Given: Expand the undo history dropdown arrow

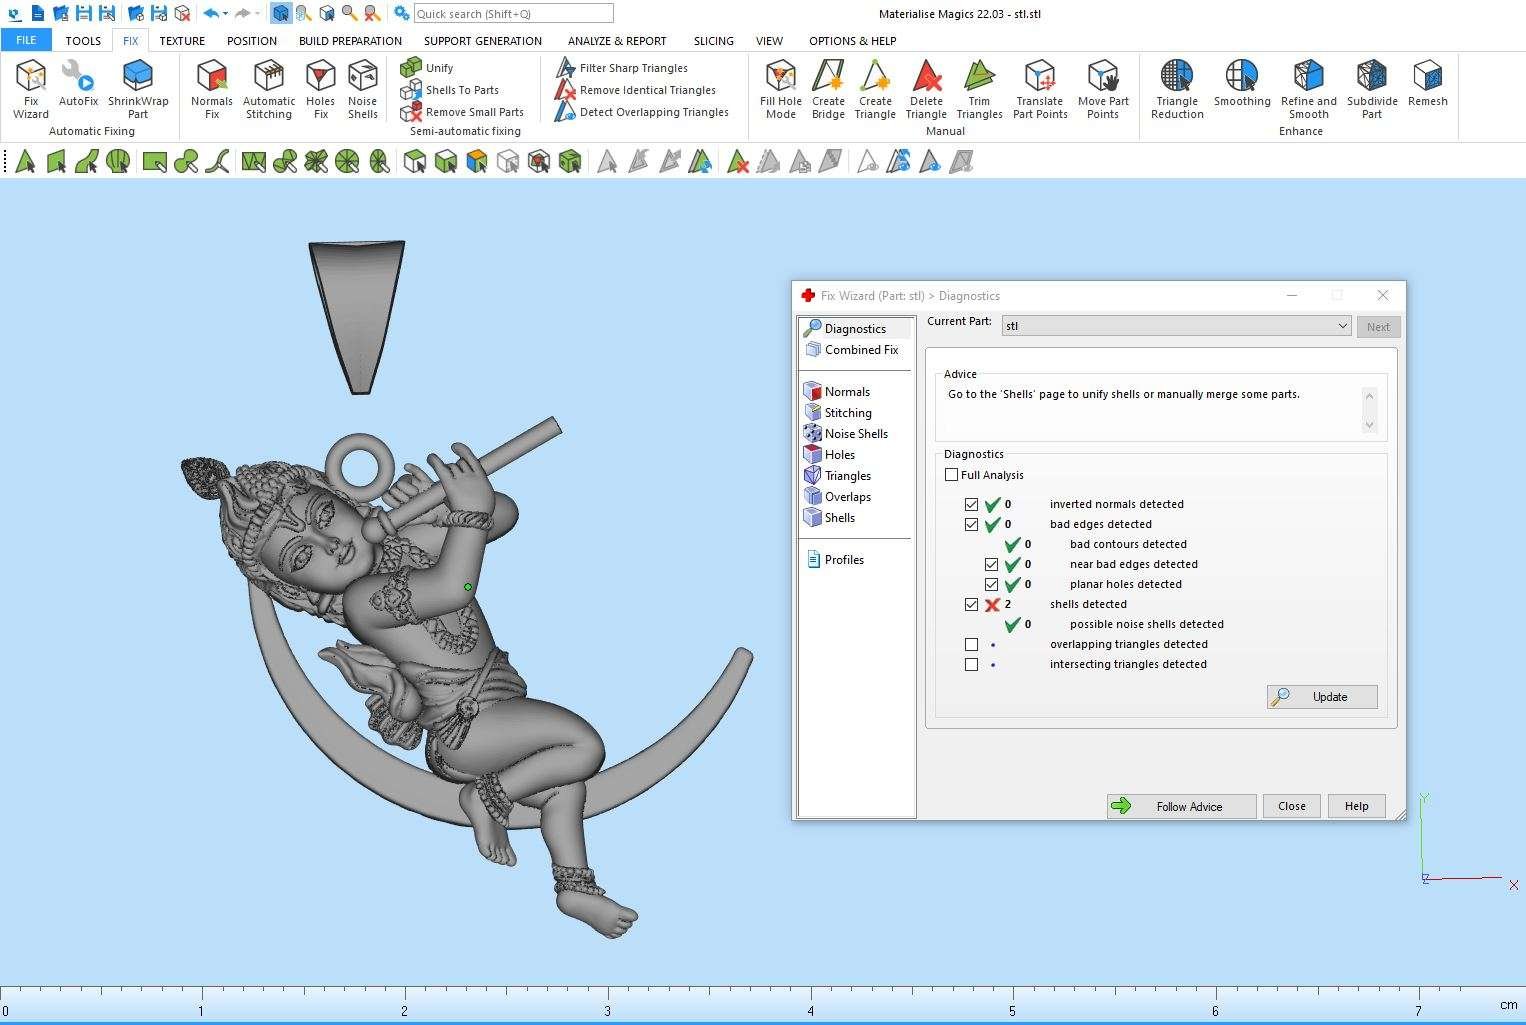Looking at the screenshot, I should [226, 14].
